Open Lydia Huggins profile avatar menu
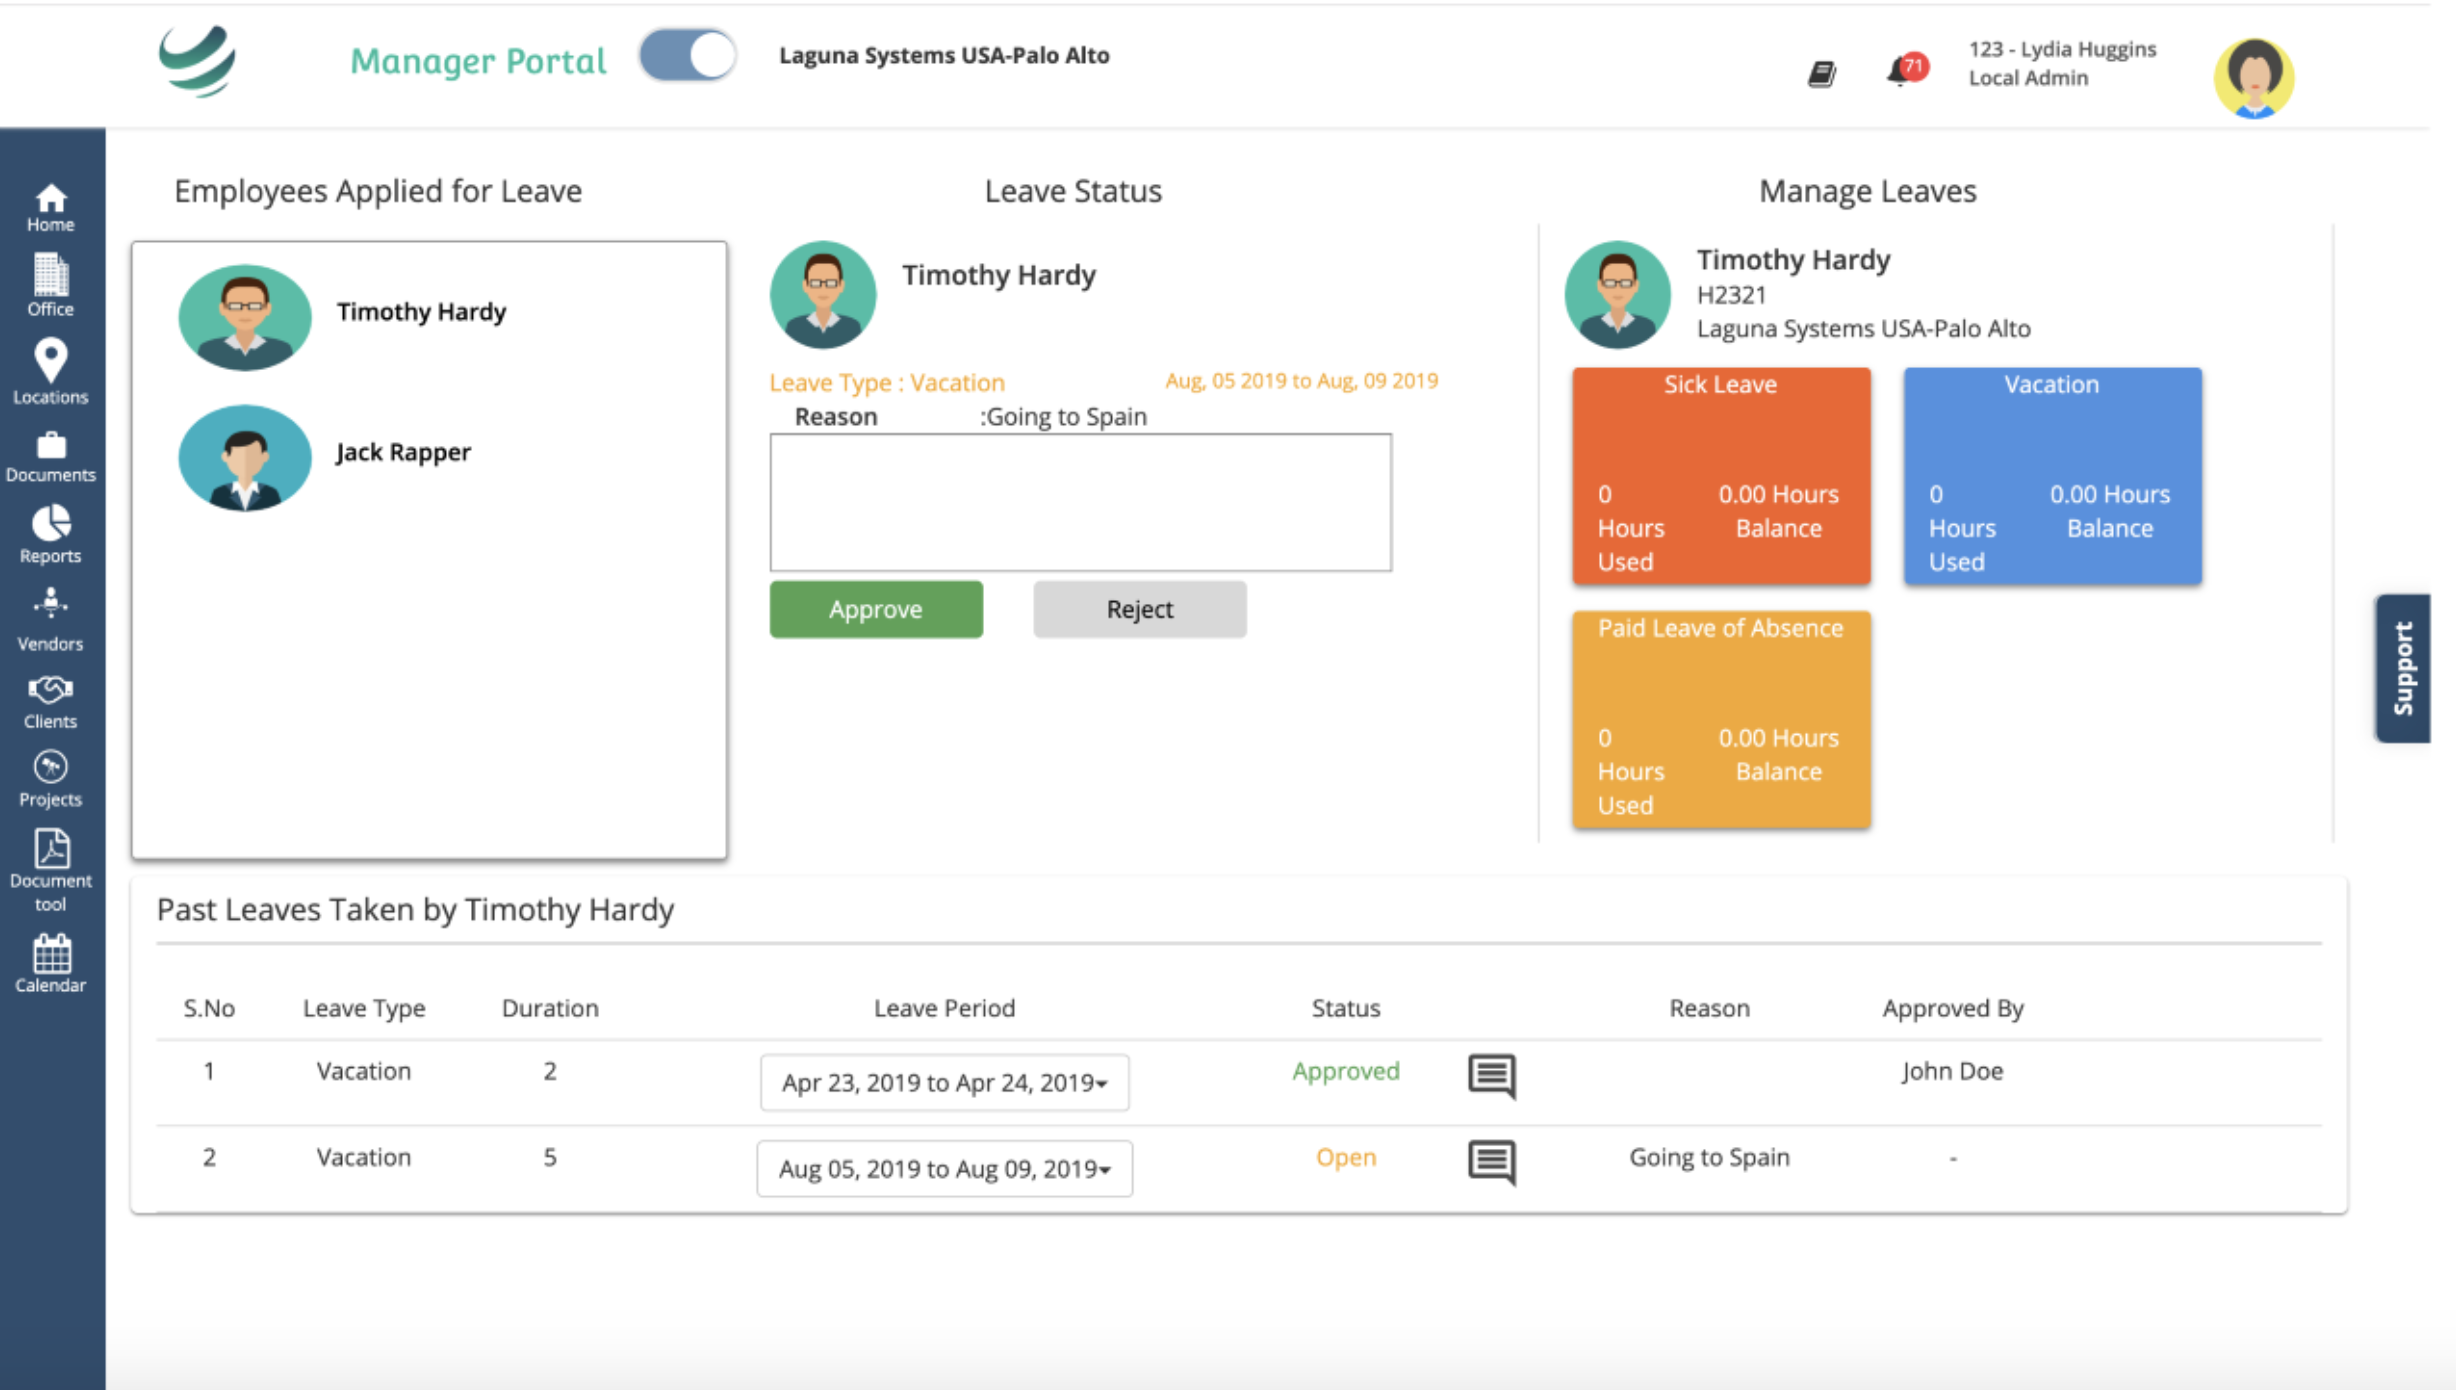This screenshot has width=2456, height=1390. point(2253,77)
